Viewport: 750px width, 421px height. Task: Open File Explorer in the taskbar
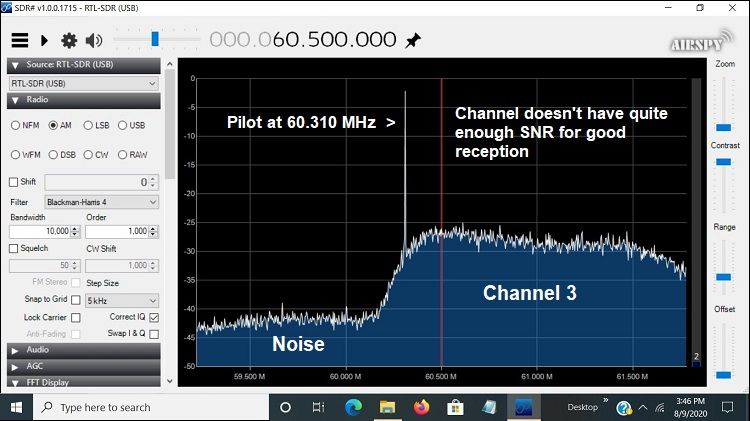click(x=387, y=407)
